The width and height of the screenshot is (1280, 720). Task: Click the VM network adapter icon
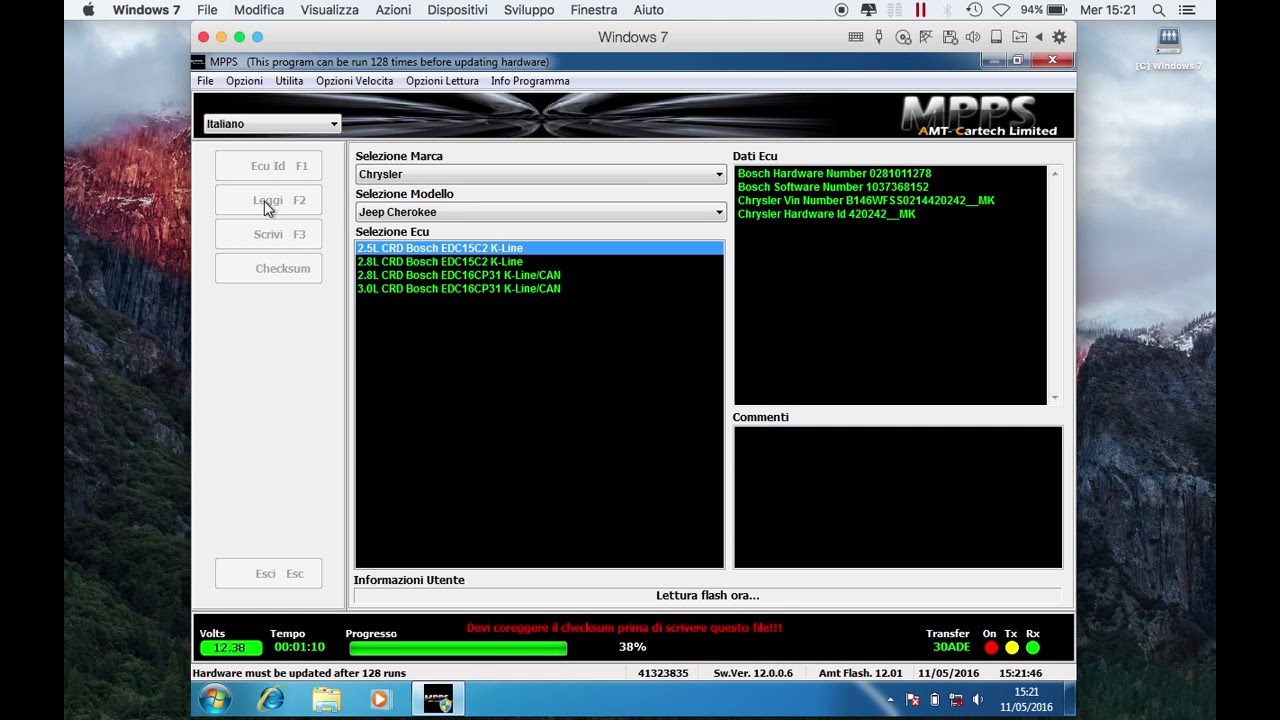coord(926,37)
